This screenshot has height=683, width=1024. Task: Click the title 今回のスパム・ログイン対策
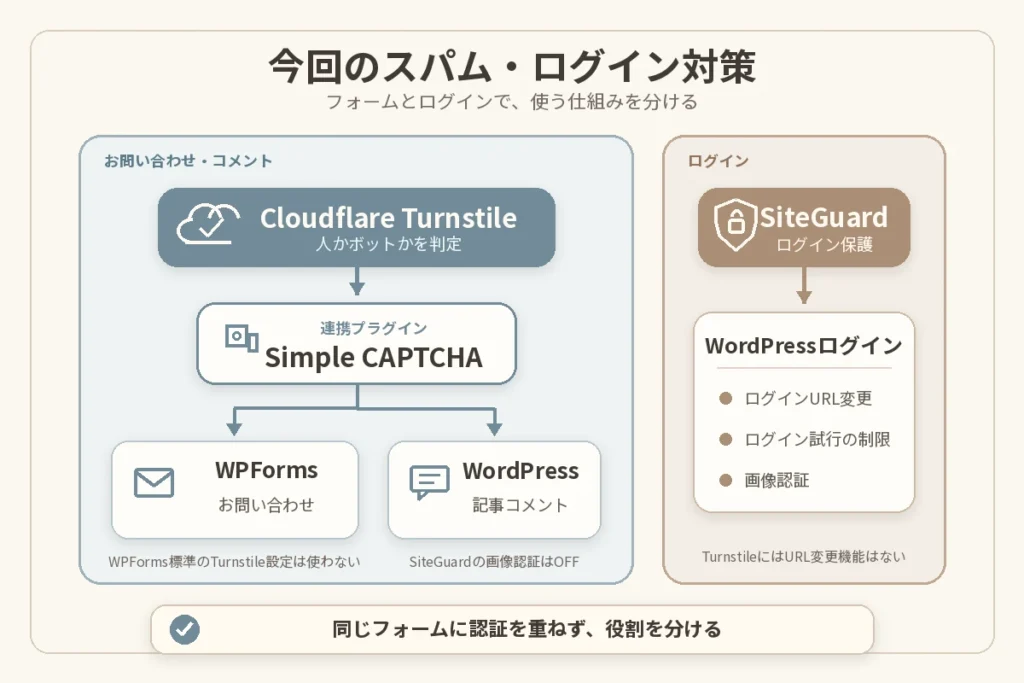pos(512,66)
